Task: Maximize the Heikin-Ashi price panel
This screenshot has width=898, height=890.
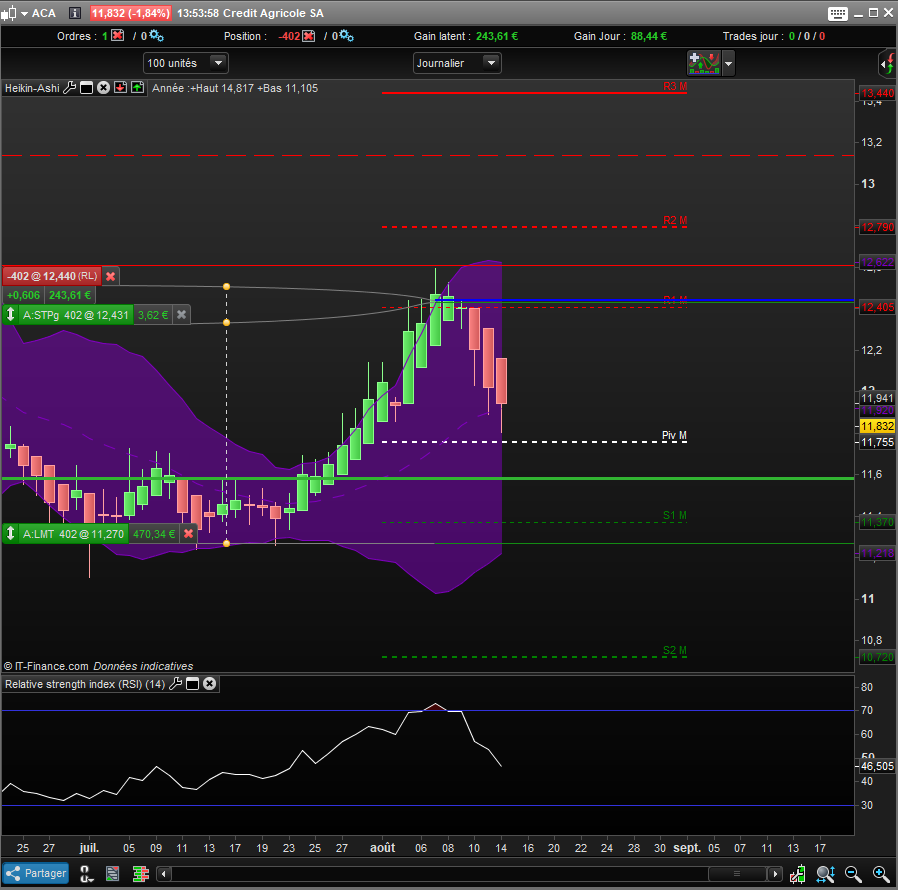Action: click(86, 88)
